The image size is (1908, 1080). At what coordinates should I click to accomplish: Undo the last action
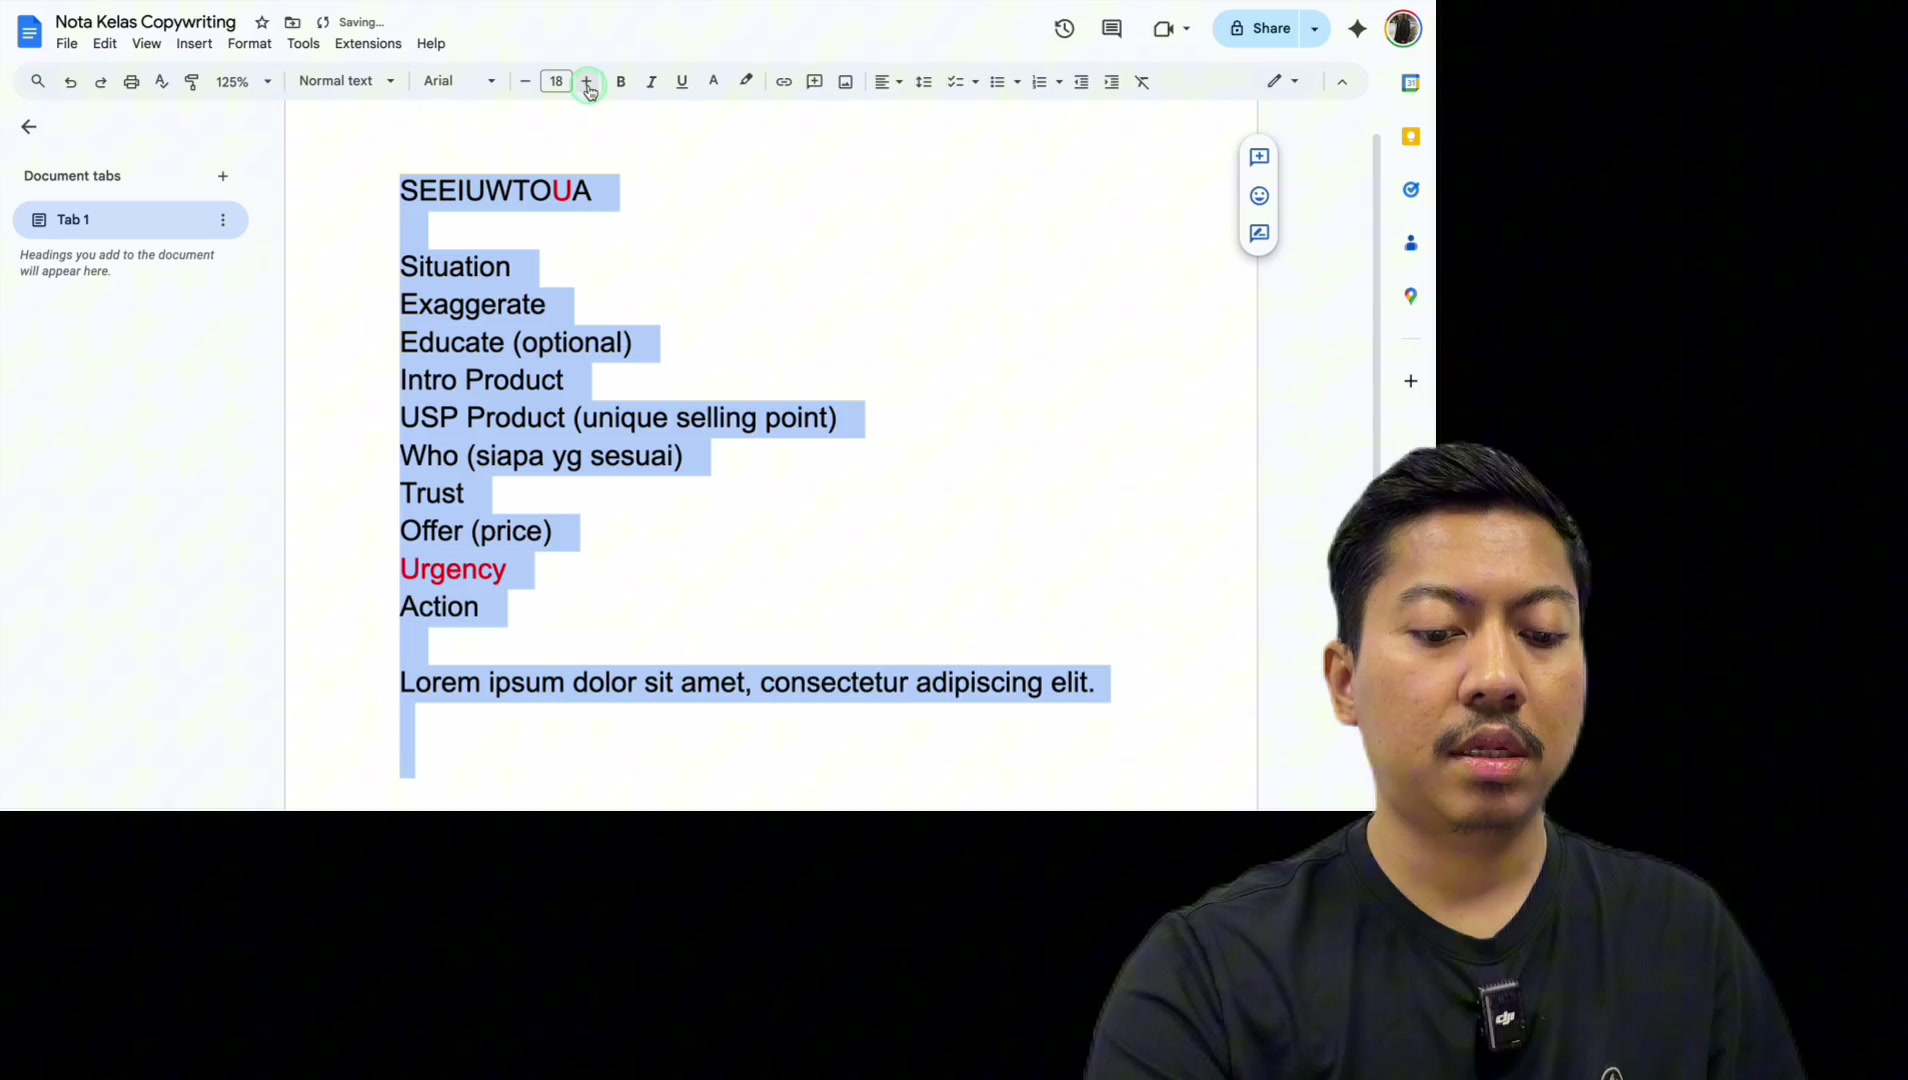pos(70,82)
